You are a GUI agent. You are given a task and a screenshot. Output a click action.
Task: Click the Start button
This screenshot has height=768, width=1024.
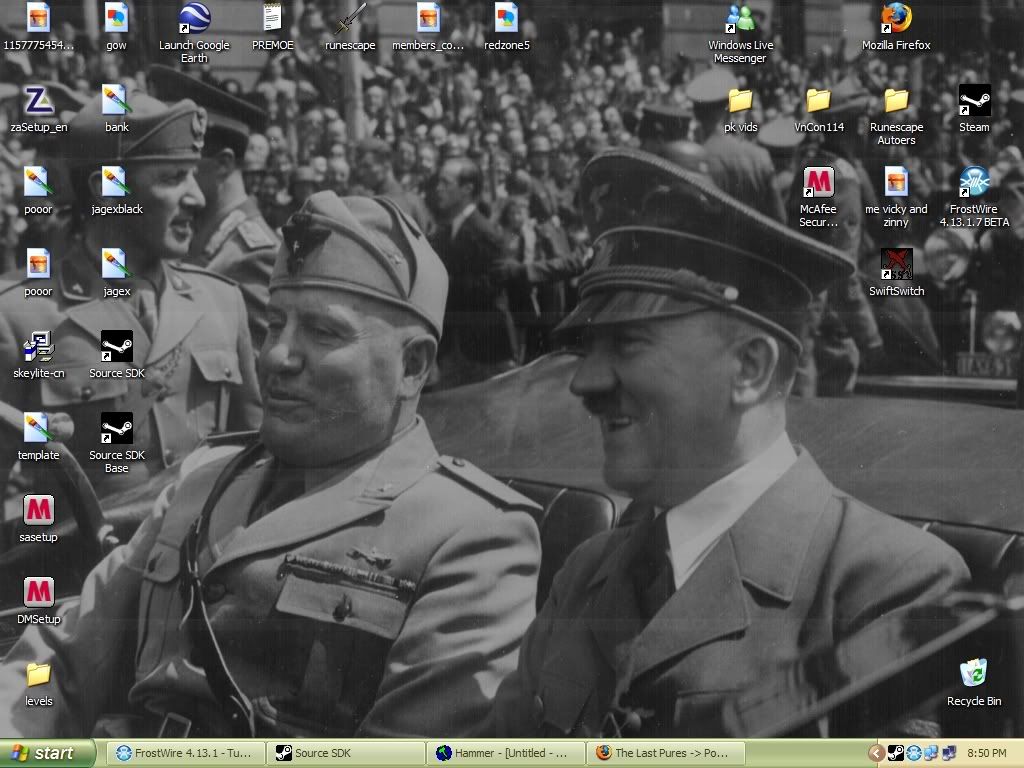point(48,753)
